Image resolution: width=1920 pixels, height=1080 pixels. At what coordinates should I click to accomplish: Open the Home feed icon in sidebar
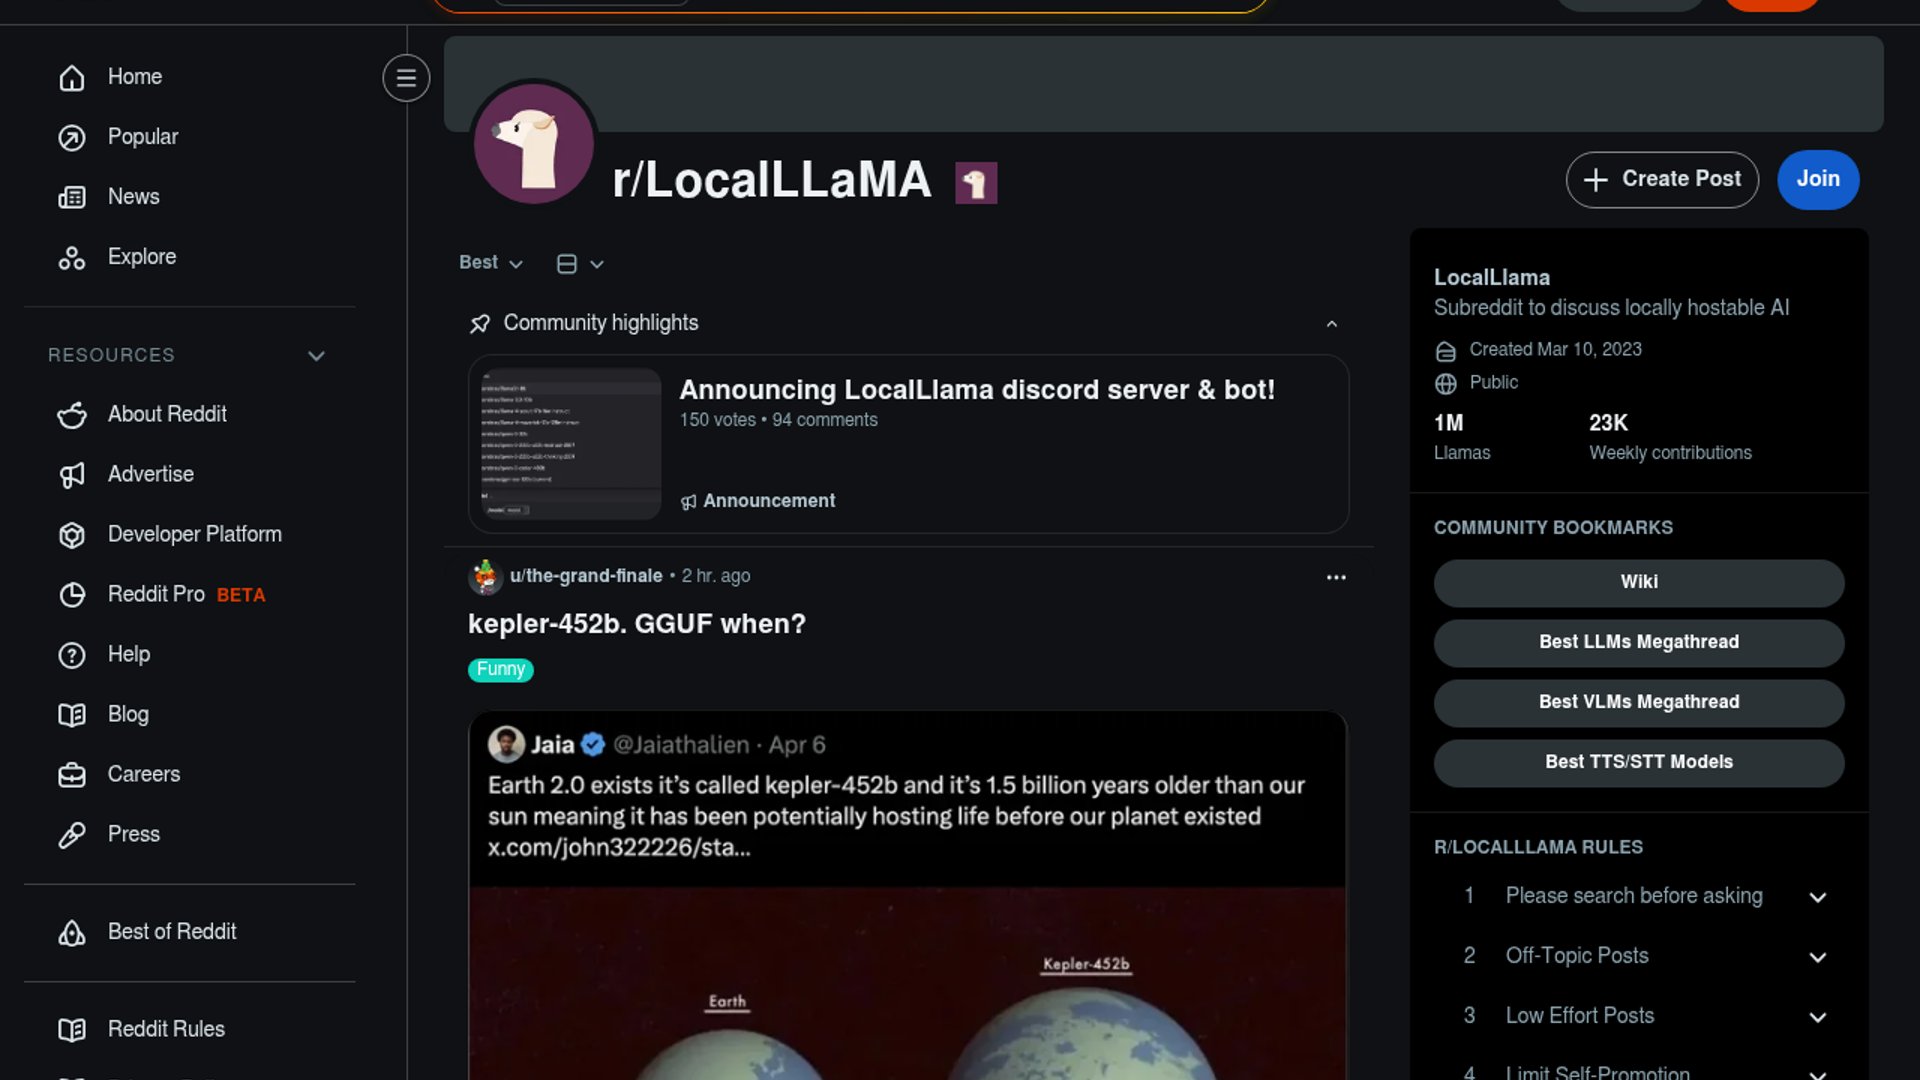pyautogui.click(x=72, y=77)
